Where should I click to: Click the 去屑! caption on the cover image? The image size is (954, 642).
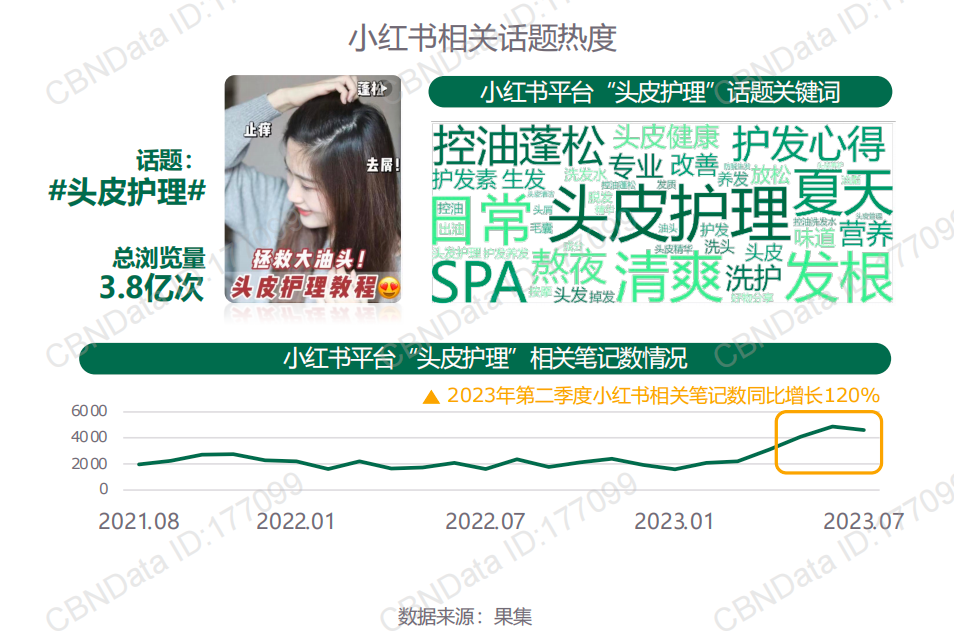pos(382,164)
